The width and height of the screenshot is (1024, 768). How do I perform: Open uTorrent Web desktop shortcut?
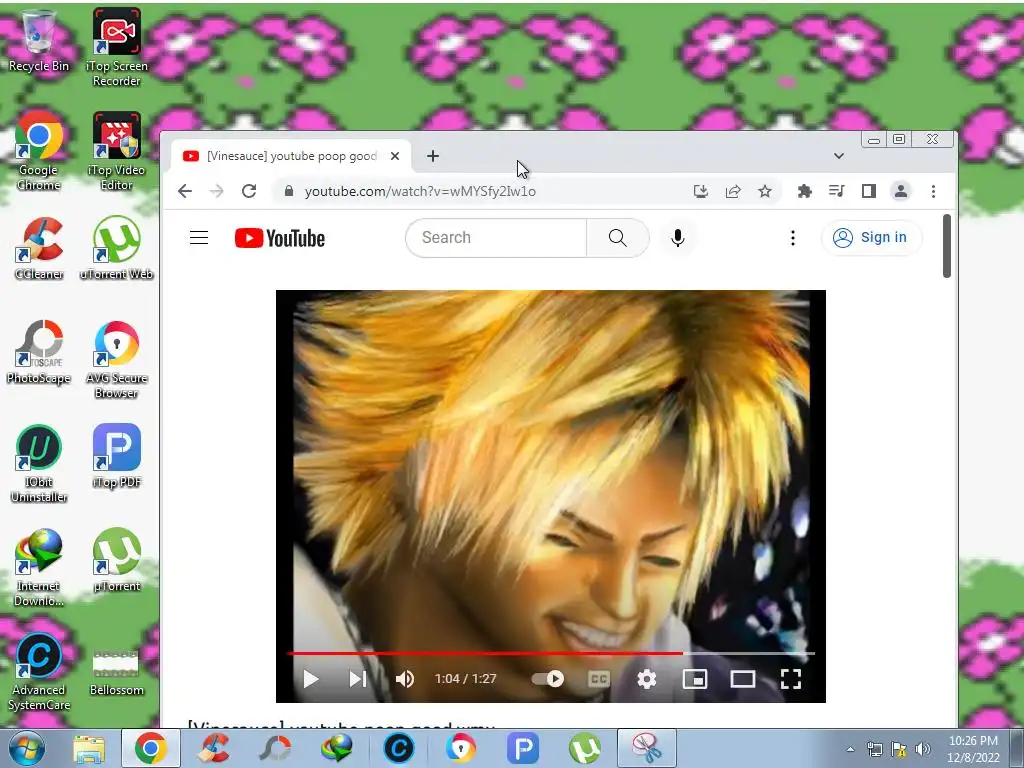click(x=116, y=248)
